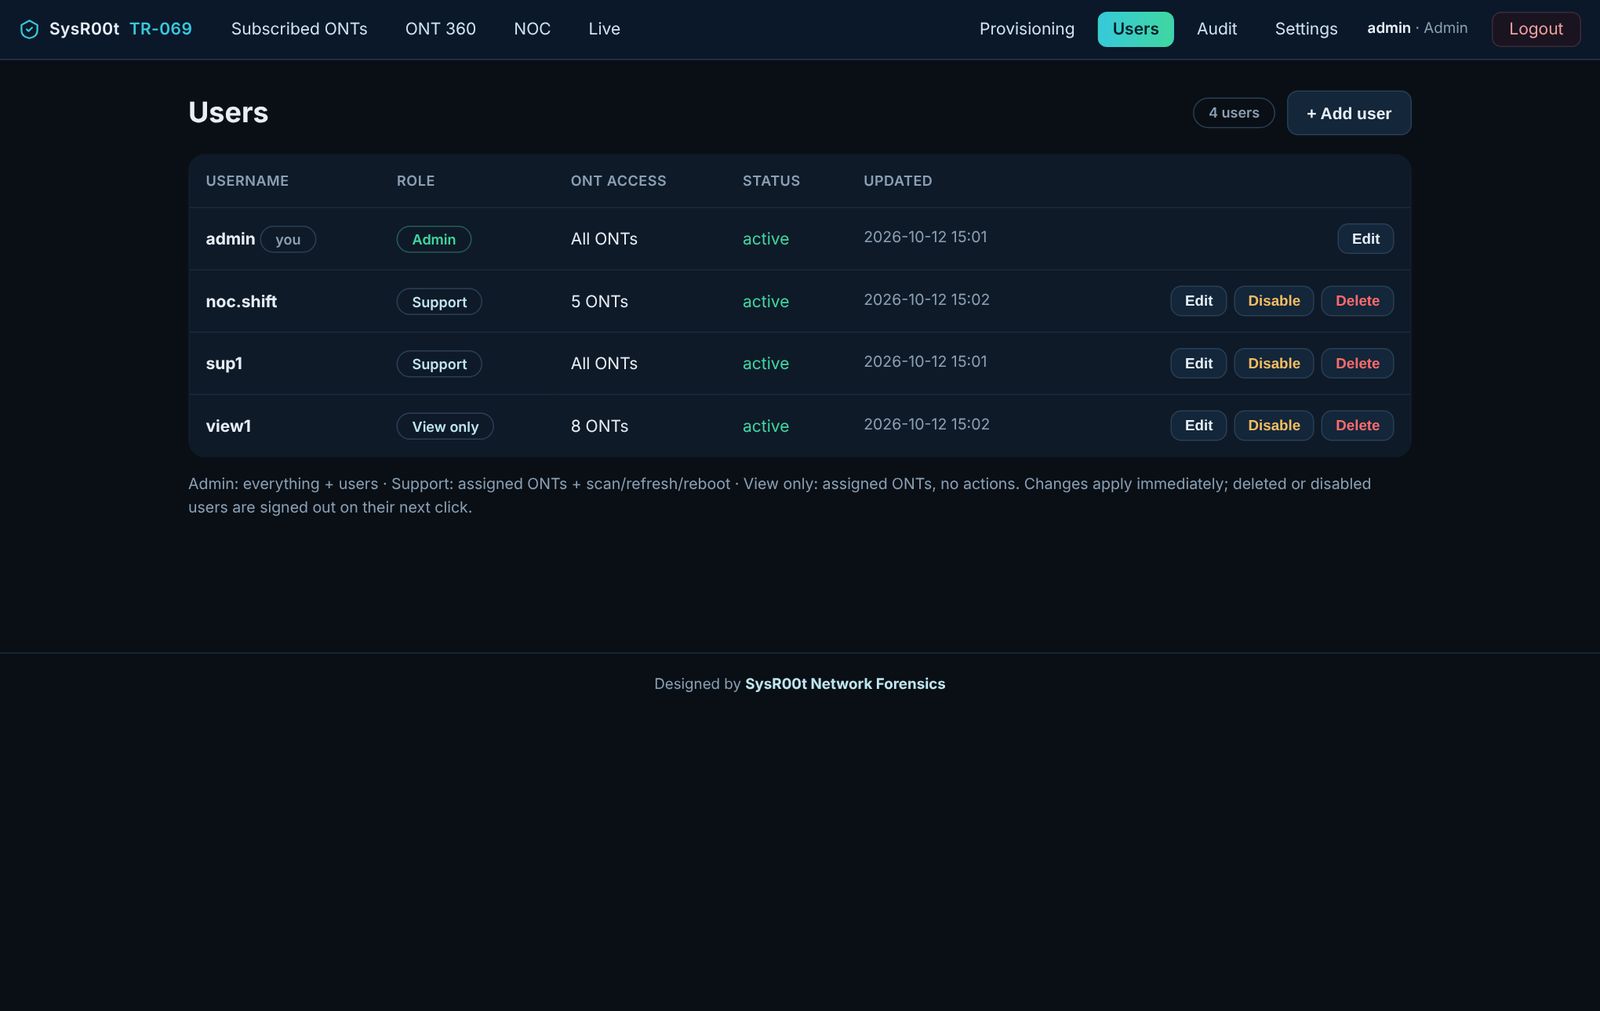Disable the noc.shift user
The height and width of the screenshot is (1011, 1600).
[x=1273, y=301]
